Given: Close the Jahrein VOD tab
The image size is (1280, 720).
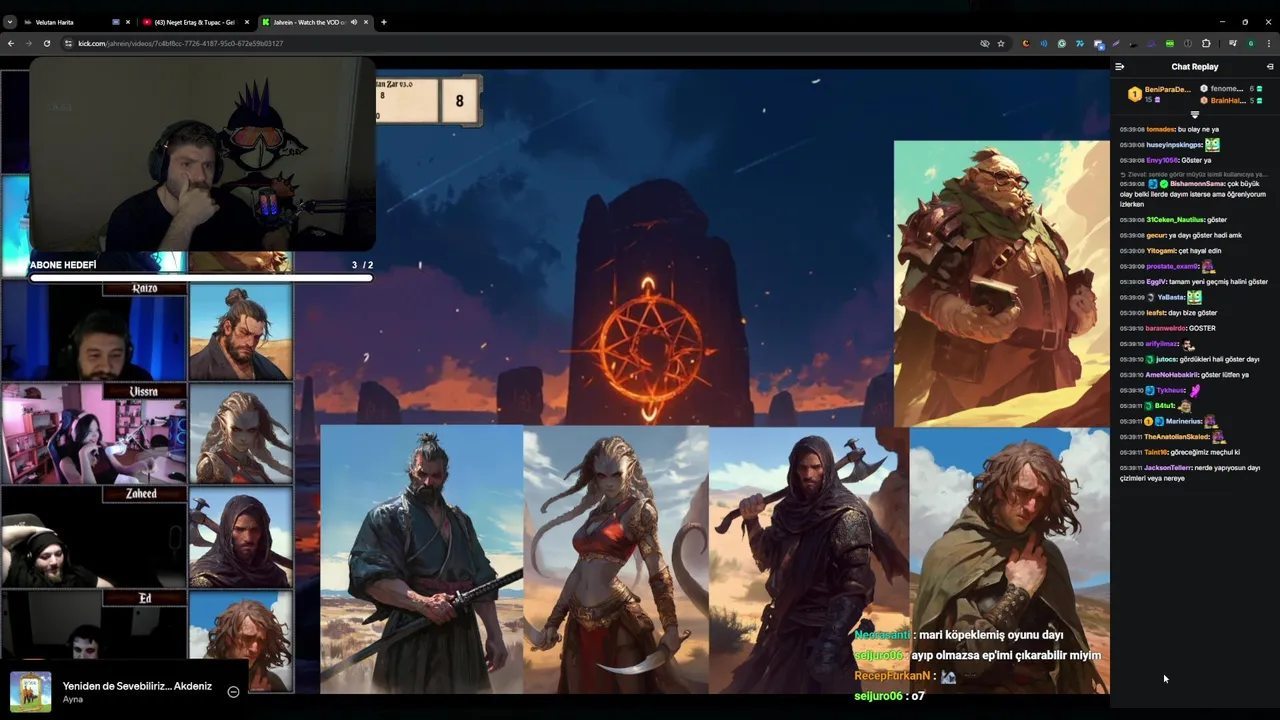Looking at the screenshot, I should [366, 22].
